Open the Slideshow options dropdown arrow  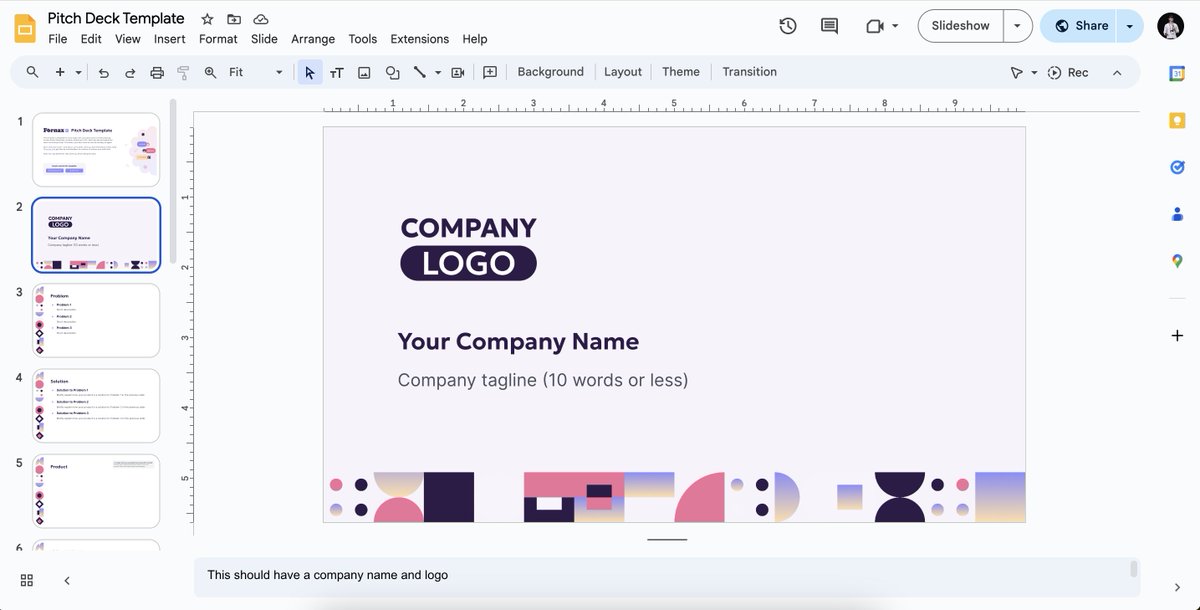pyautogui.click(x=1017, y=25)
